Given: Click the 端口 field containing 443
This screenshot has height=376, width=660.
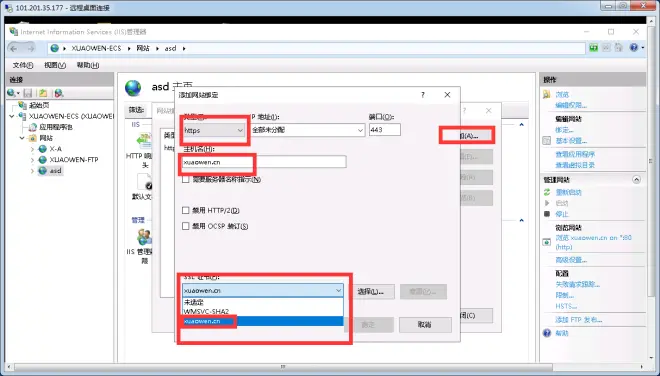Looking at the screenshot, I should 384,130.
